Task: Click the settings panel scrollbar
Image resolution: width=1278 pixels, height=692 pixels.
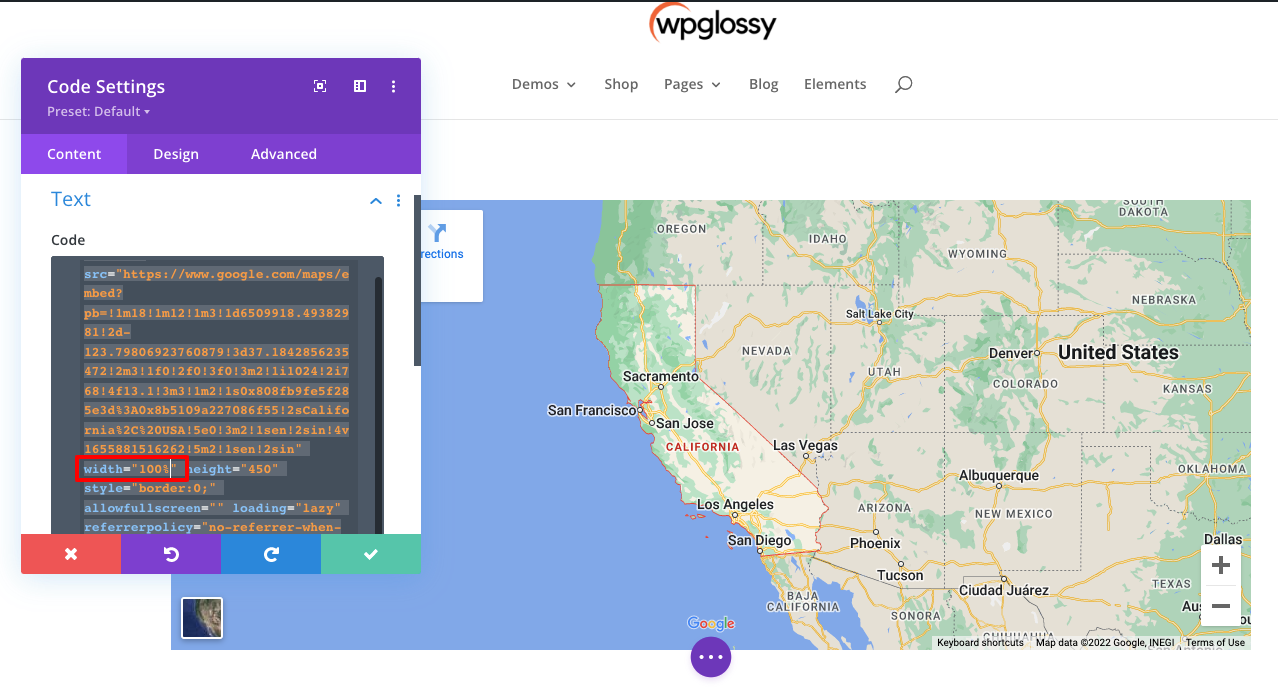Action: tap(418, 280)
